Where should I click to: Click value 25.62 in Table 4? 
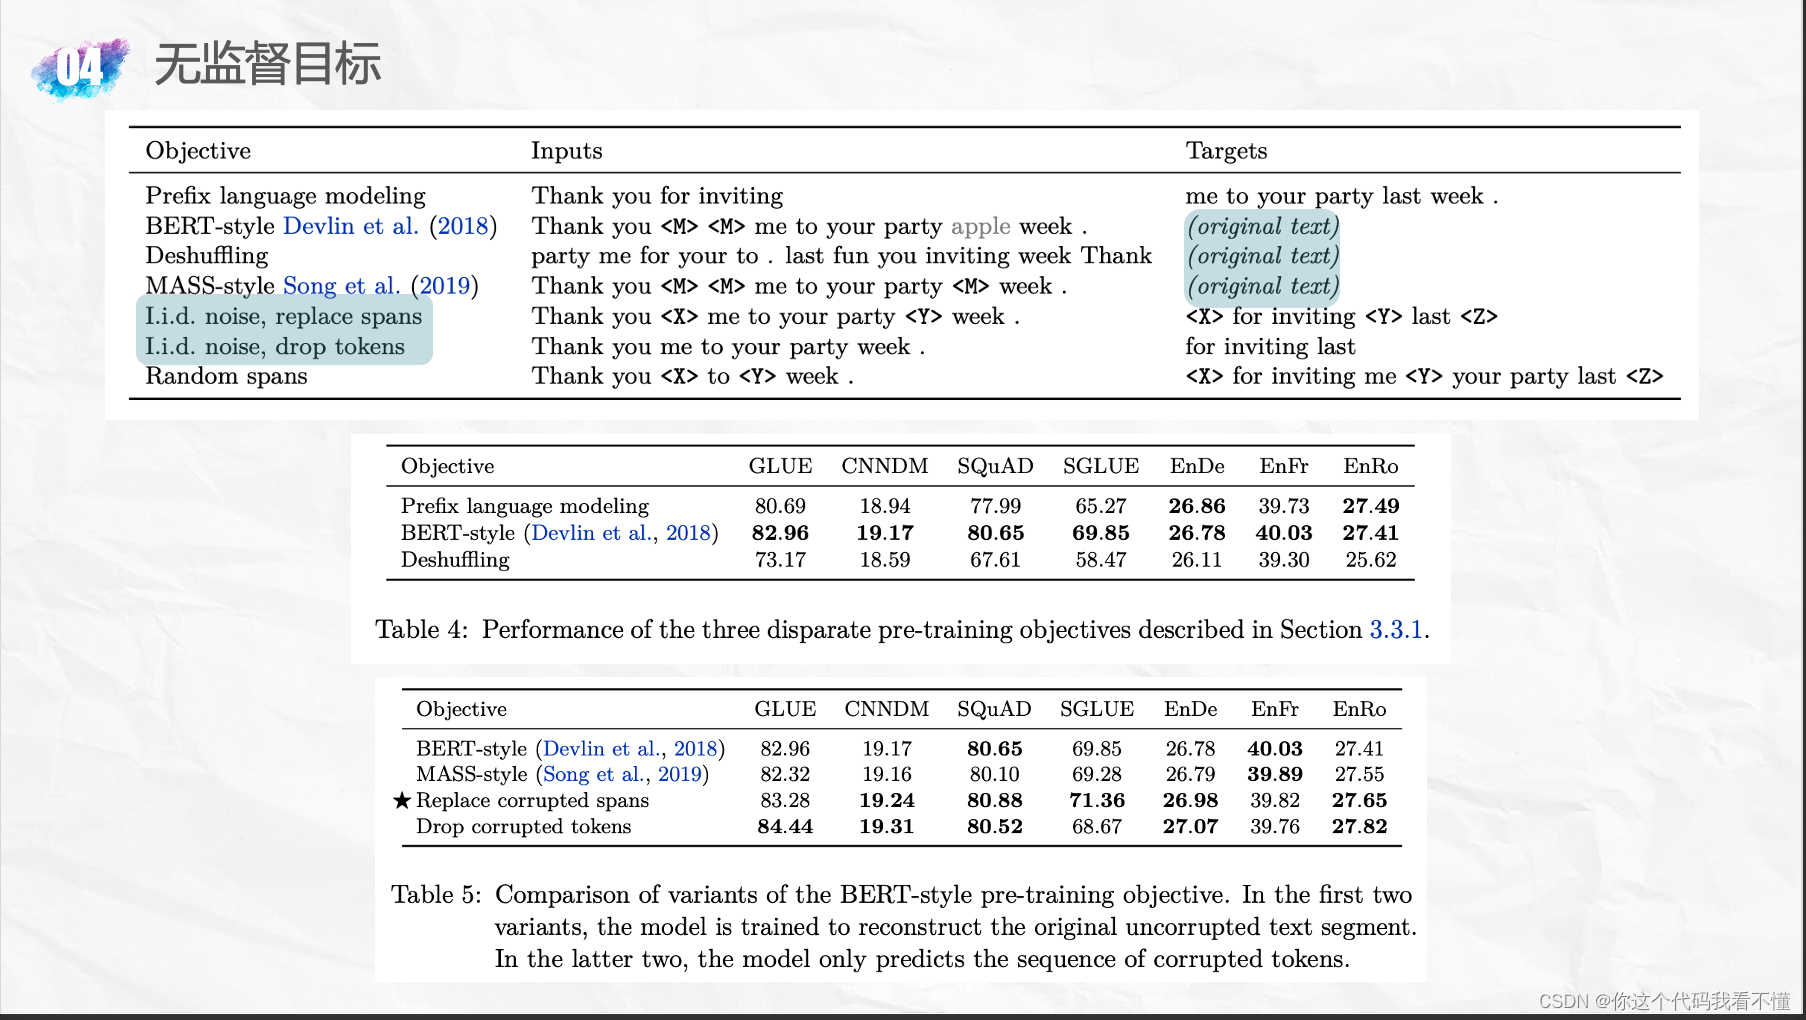(1371, 560)
